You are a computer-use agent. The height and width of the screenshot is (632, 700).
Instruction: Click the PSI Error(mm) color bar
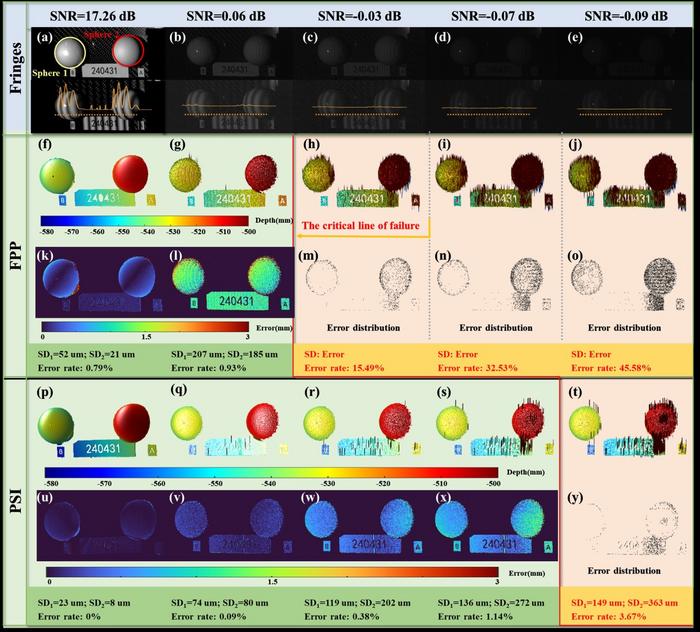pyautogui.click(x=272, y=572)
